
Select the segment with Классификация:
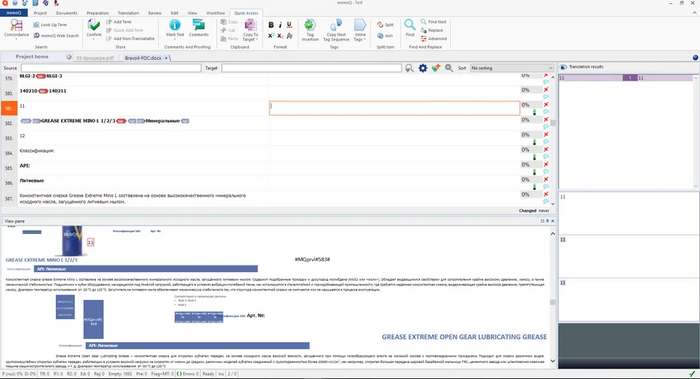(143, 153)
